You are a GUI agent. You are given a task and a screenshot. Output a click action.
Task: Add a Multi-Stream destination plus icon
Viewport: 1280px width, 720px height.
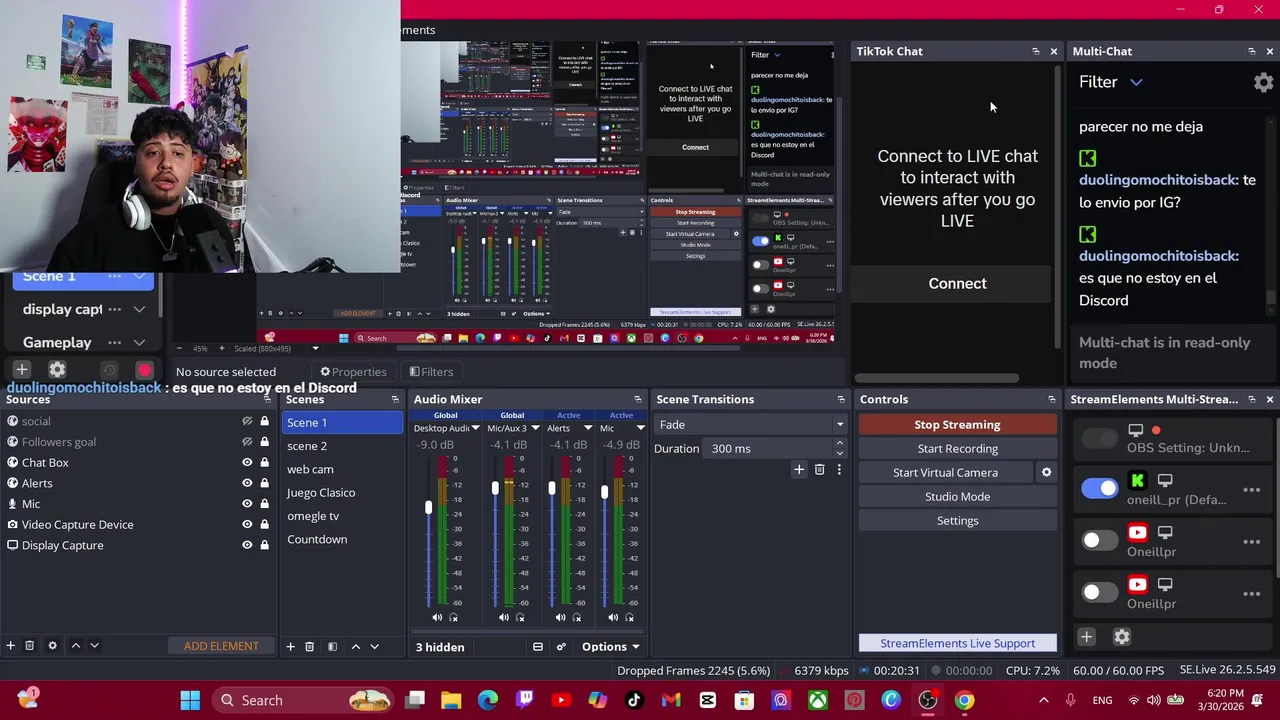1087,637
